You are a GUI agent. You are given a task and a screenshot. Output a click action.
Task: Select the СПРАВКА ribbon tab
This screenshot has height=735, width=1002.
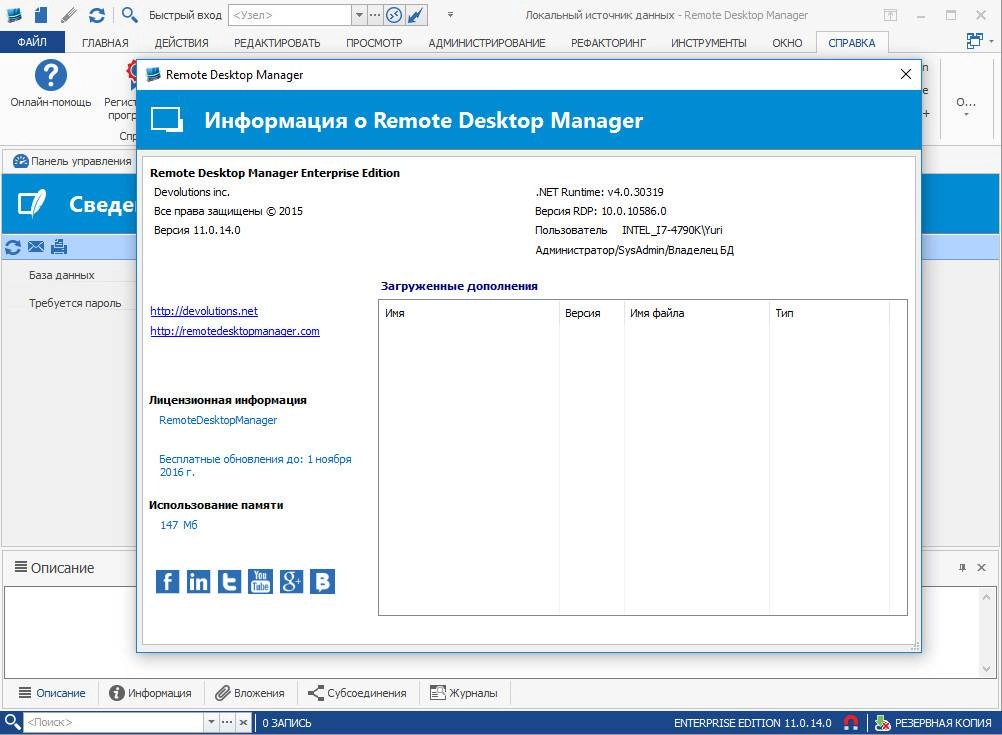click(x=851, y=43)
